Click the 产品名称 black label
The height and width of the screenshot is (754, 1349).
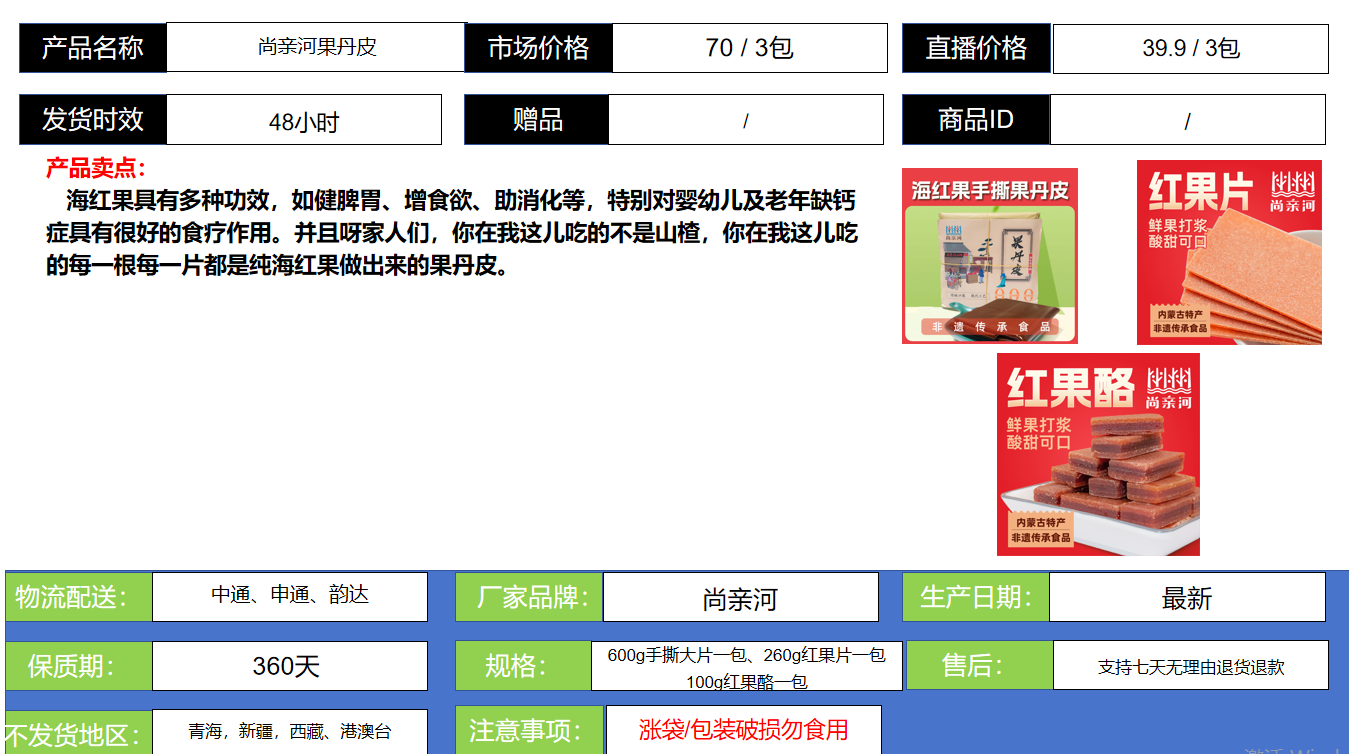(93, 48)
